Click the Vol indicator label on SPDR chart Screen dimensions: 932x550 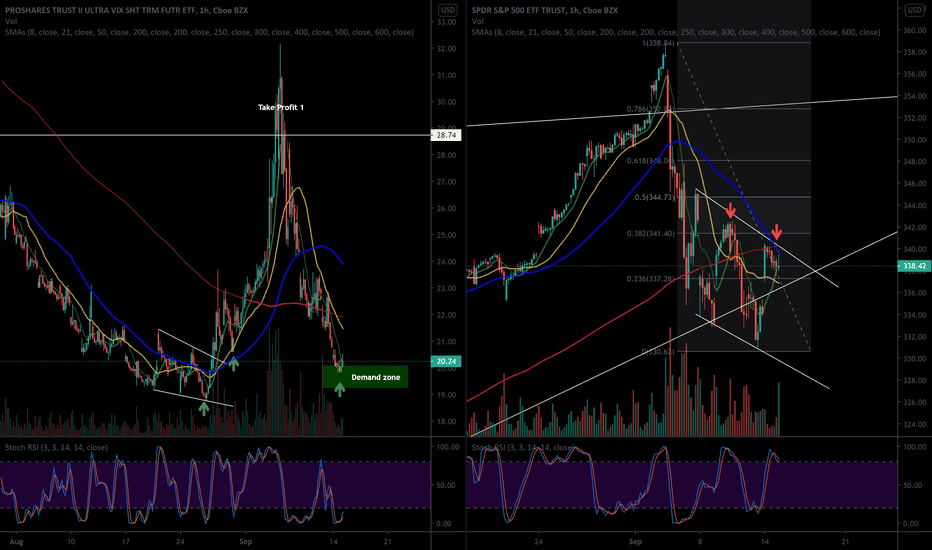click(477, 21)
